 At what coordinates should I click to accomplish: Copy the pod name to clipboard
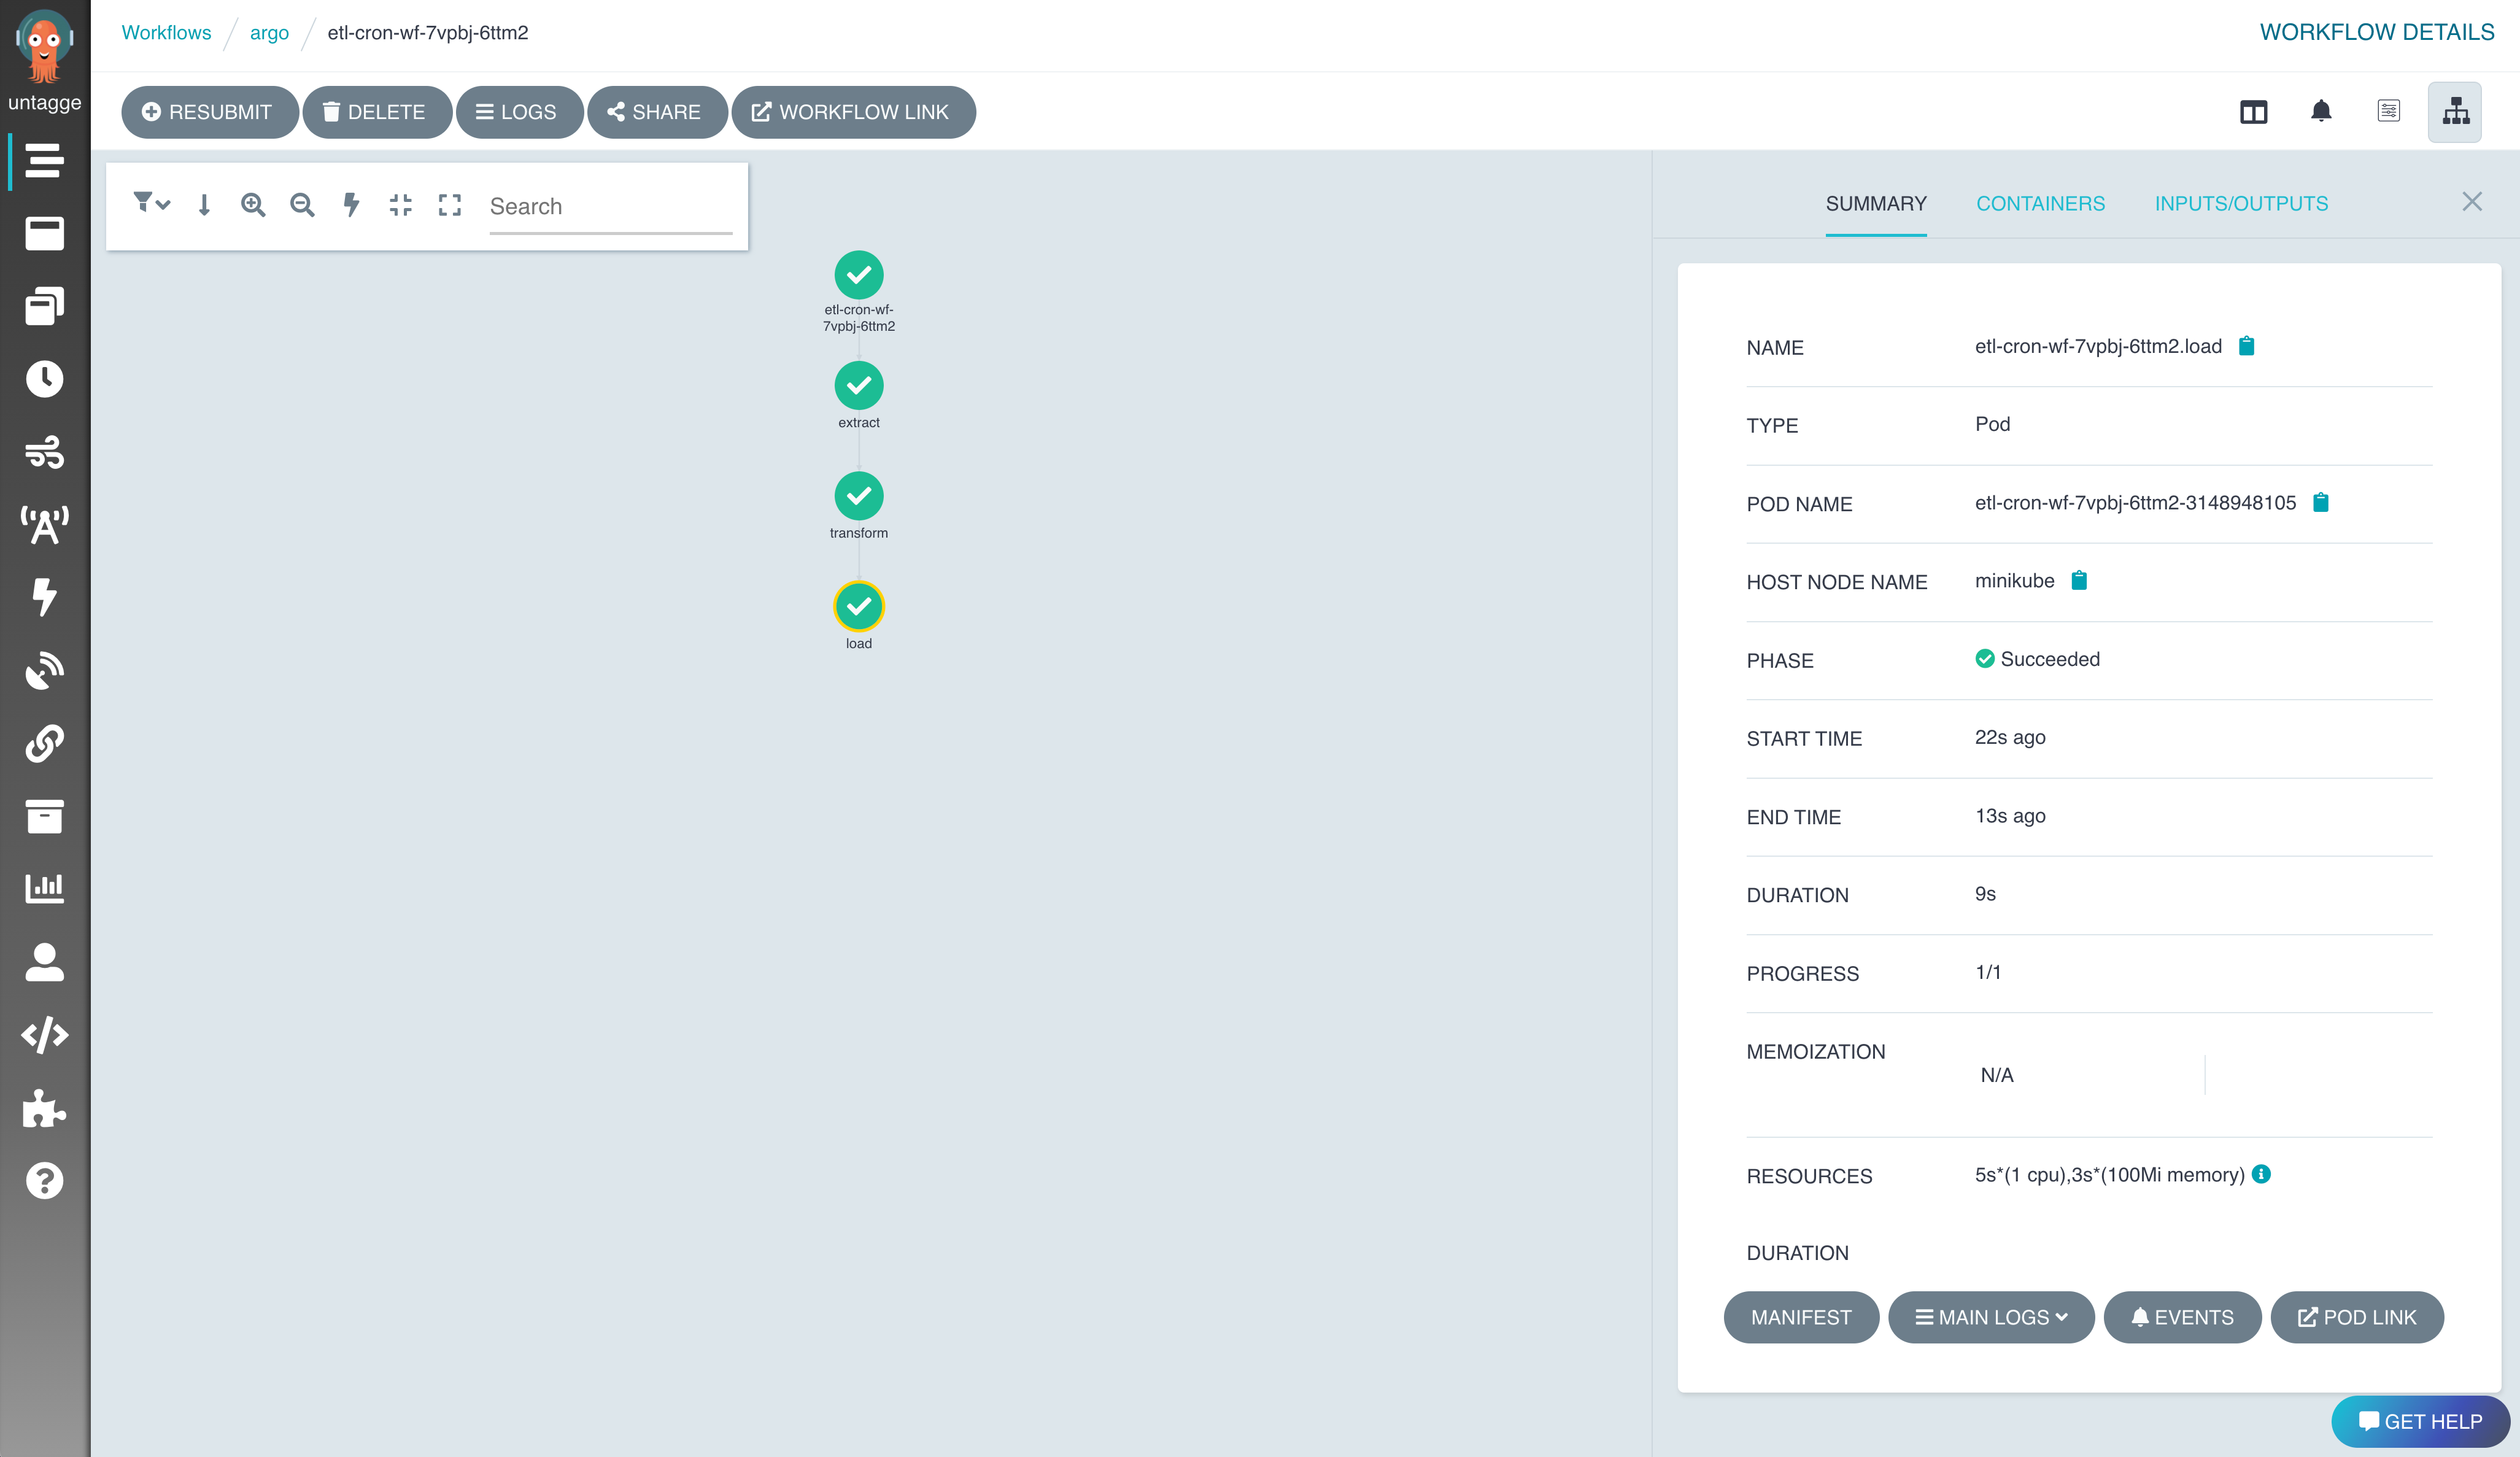[x=2321, y=503]
